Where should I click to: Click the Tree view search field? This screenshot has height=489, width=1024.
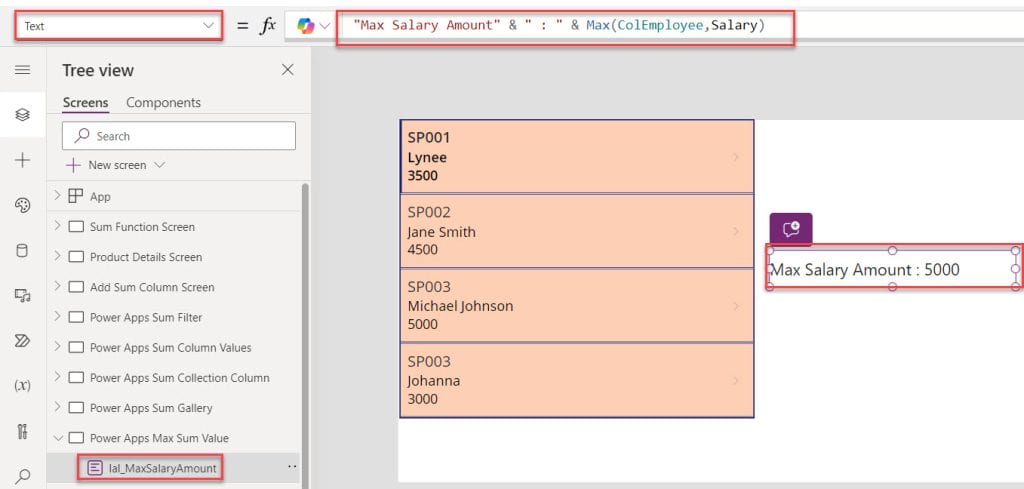coord(179,136)
